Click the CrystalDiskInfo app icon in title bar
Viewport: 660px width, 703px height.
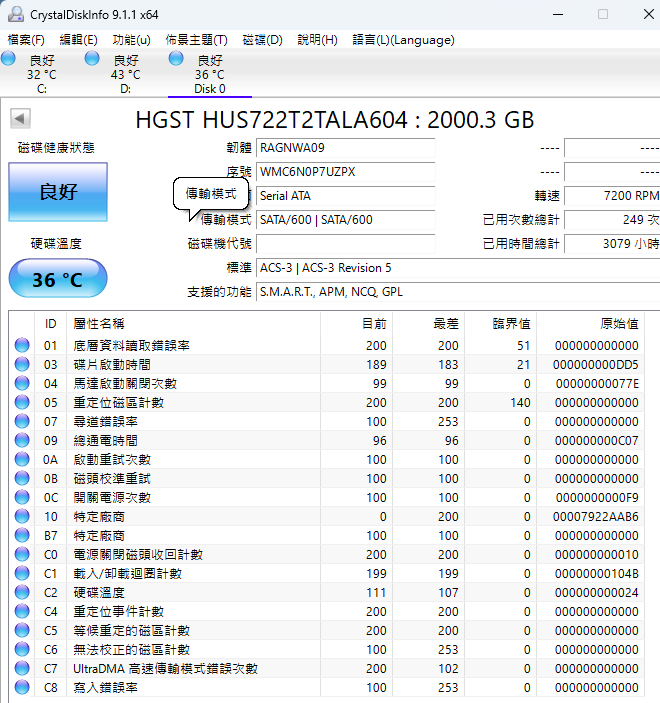(16, 14)
